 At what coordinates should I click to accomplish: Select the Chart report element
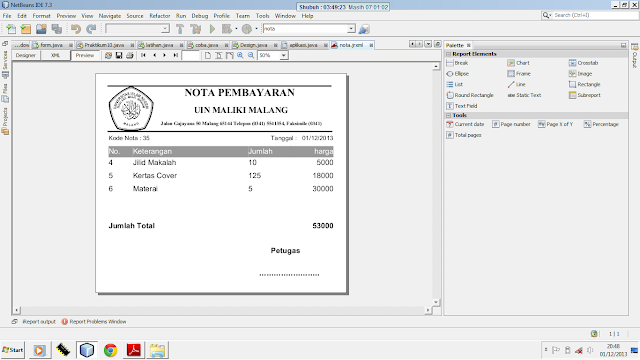tap(518, 63)
